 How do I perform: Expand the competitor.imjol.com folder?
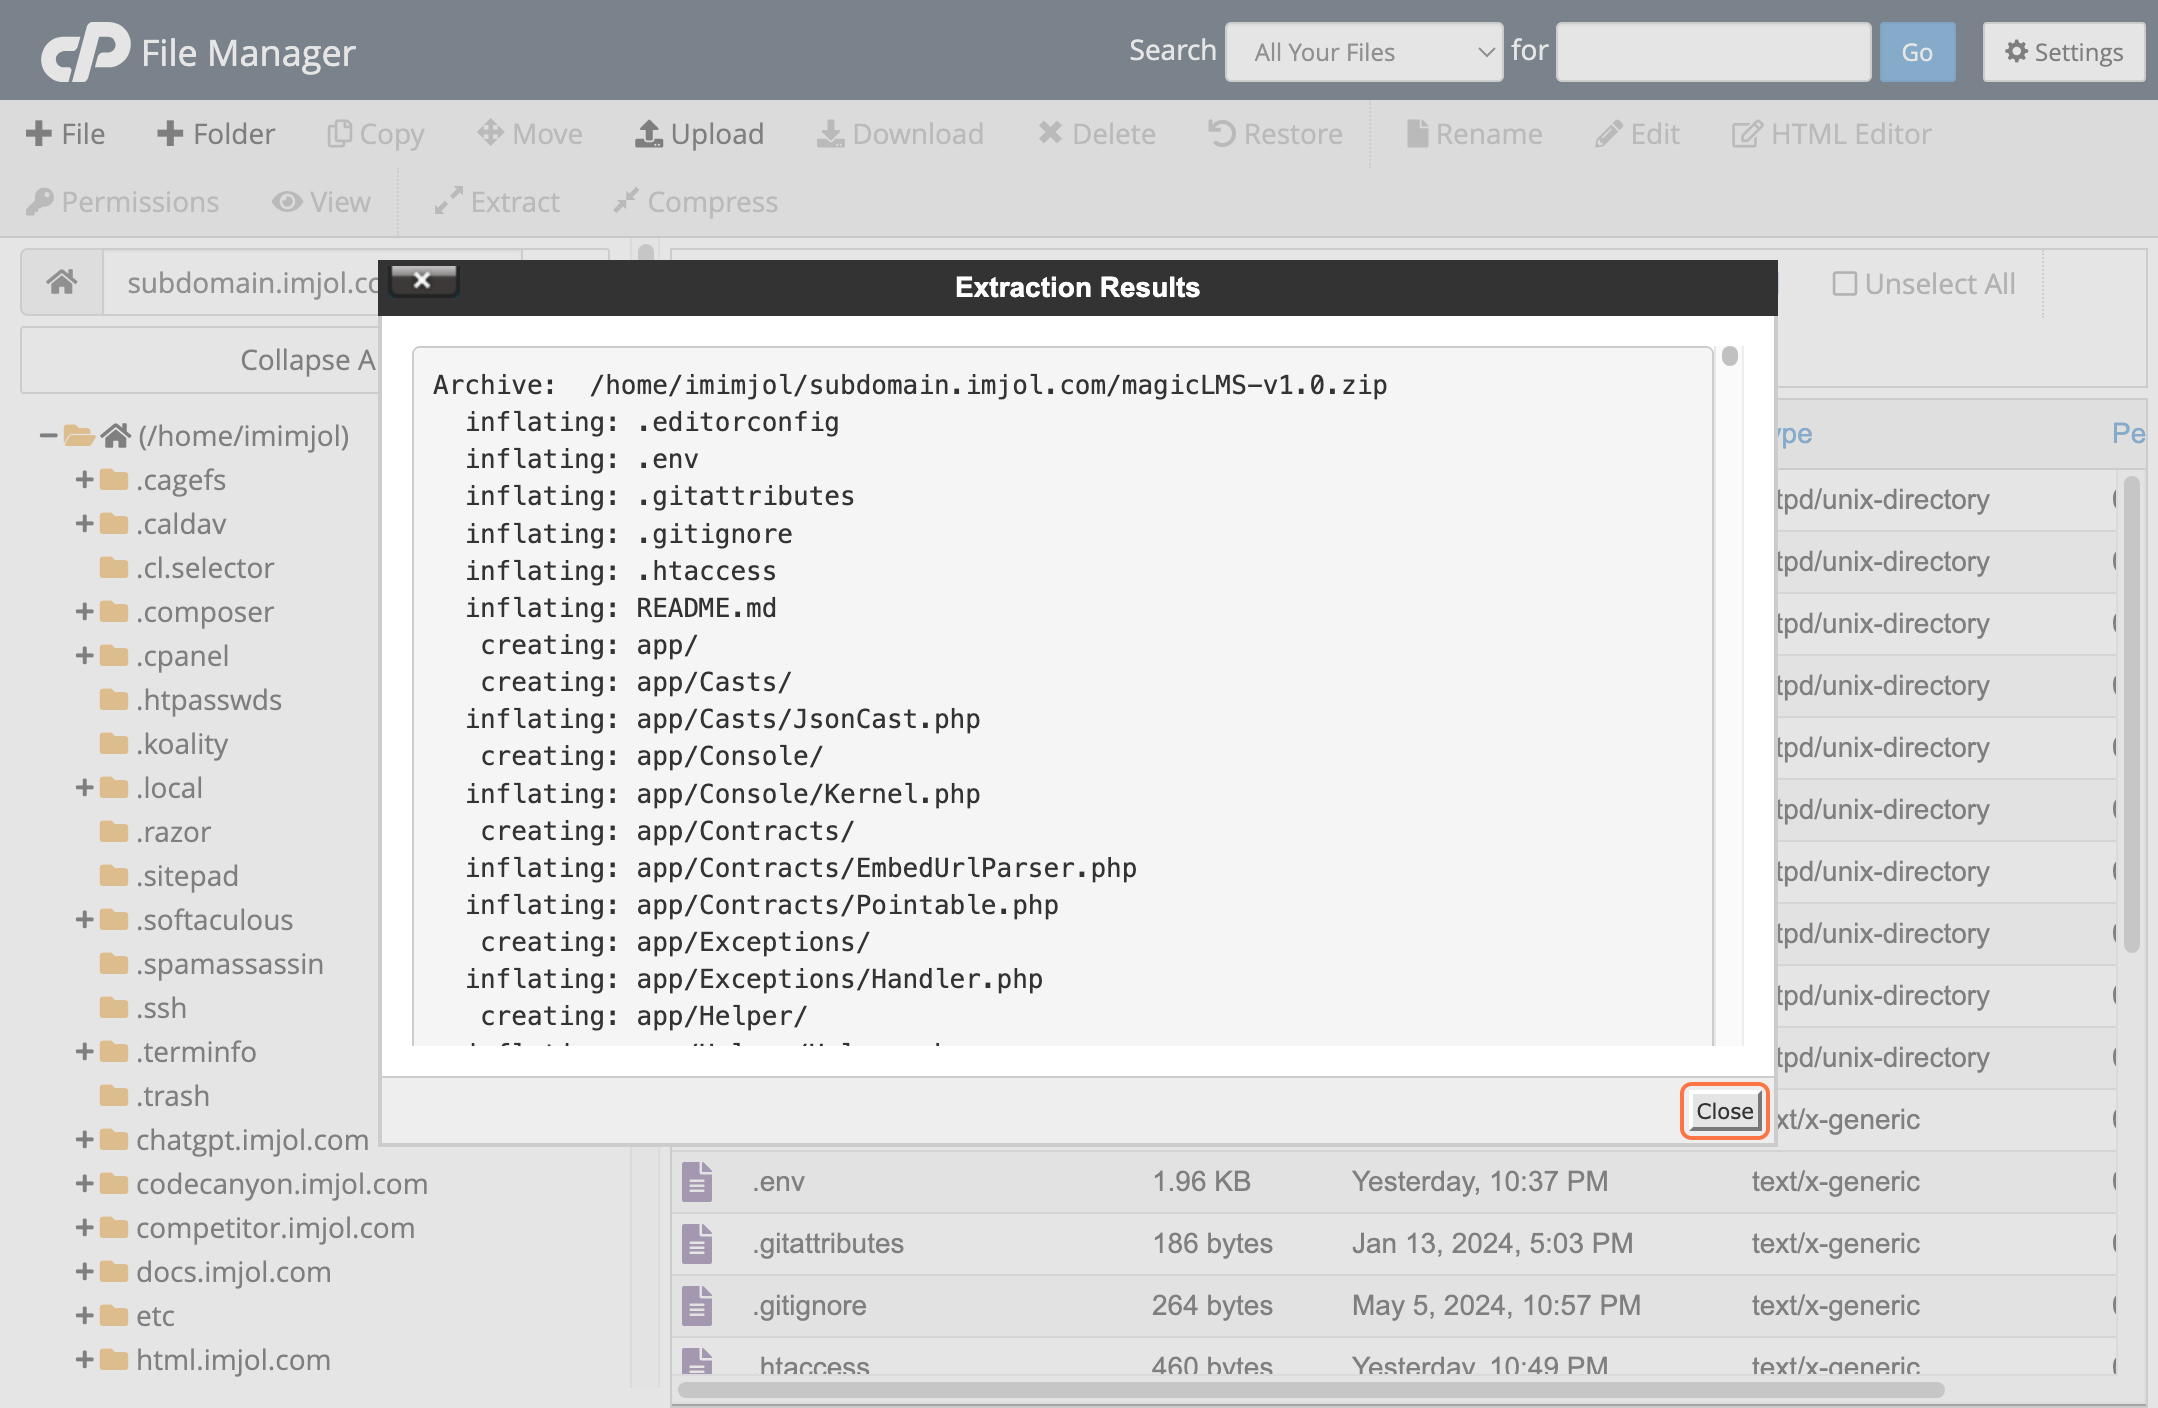[85, 1227]
